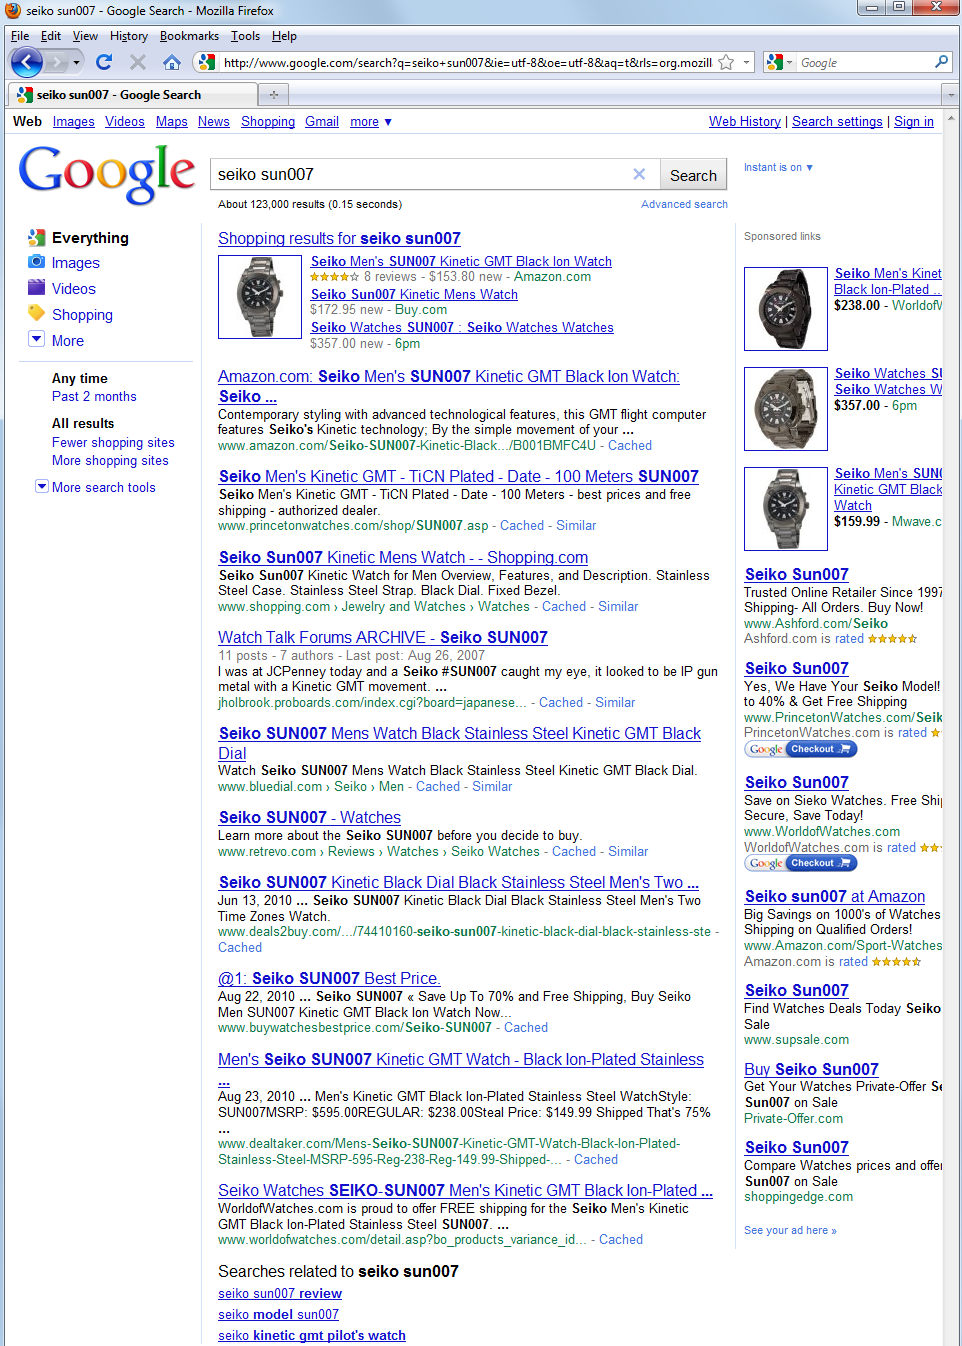Open the back/forward history dropdown arrow
Screen dimensions: 962x1346
(x=76, y=63)
